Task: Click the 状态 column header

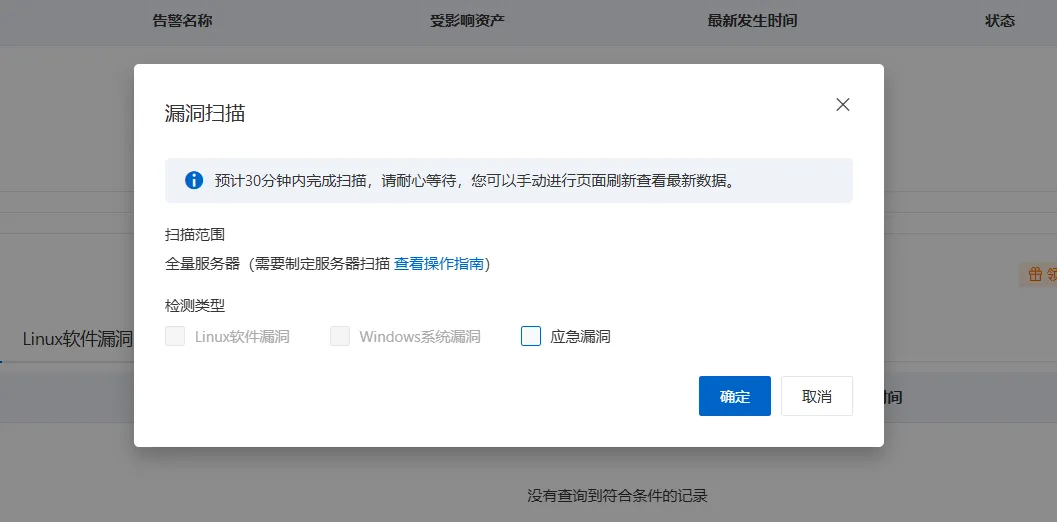Action: [x=1000, y=21]
